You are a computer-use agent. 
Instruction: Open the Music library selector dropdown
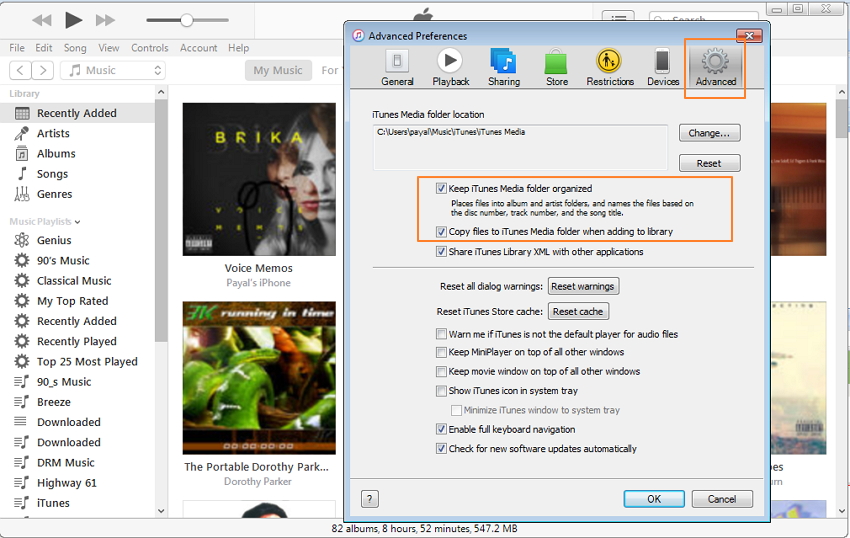pos(112,70)
